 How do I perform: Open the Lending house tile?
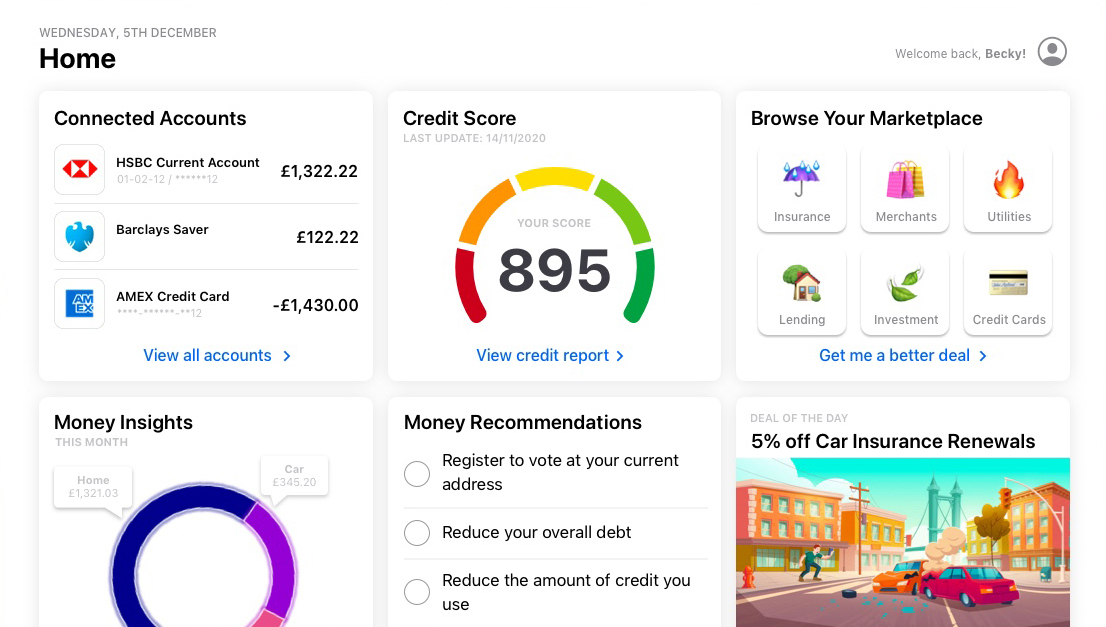(802, 293)
